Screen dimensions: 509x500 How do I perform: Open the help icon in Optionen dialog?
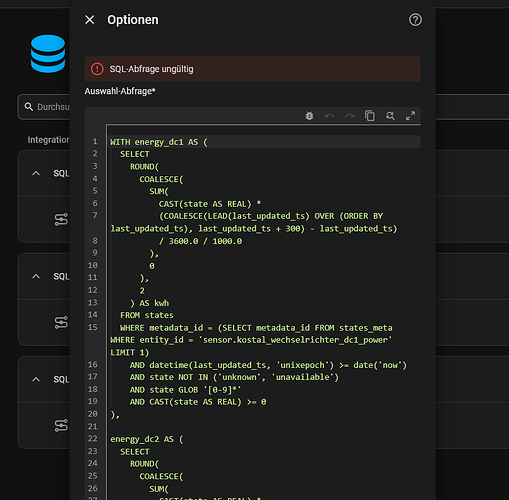(415, 20)
